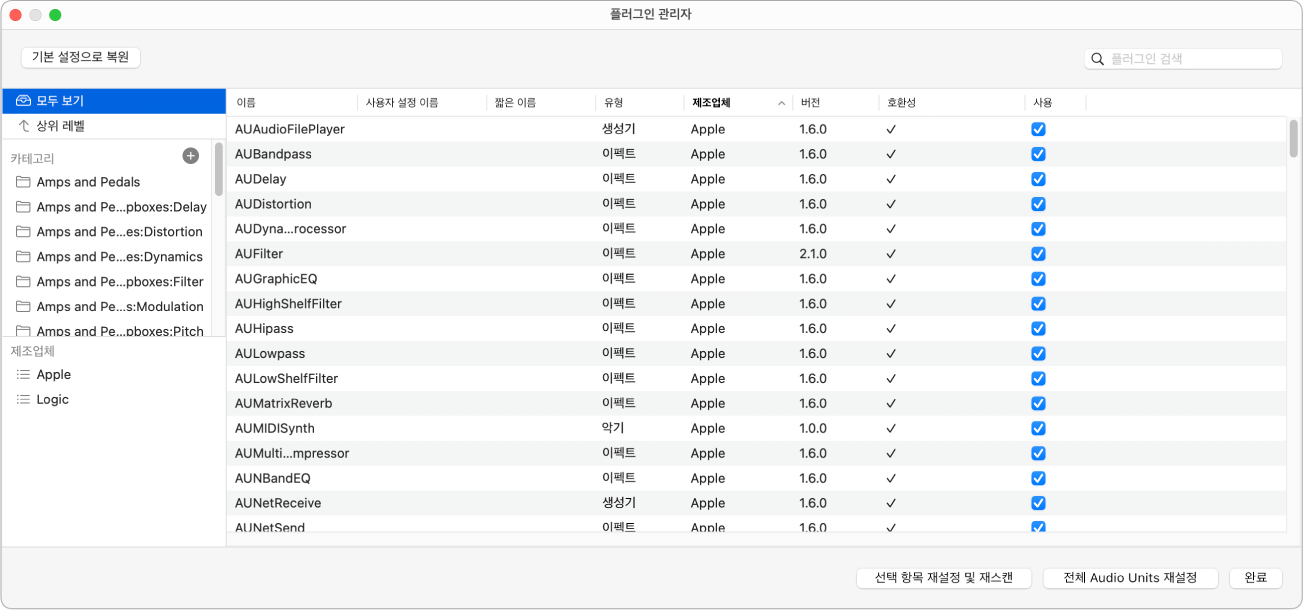Click compatibility checkmark for AUAudioFilePlayer
1303x612 pixels.
pyautogui.click(x=891, y=129)
